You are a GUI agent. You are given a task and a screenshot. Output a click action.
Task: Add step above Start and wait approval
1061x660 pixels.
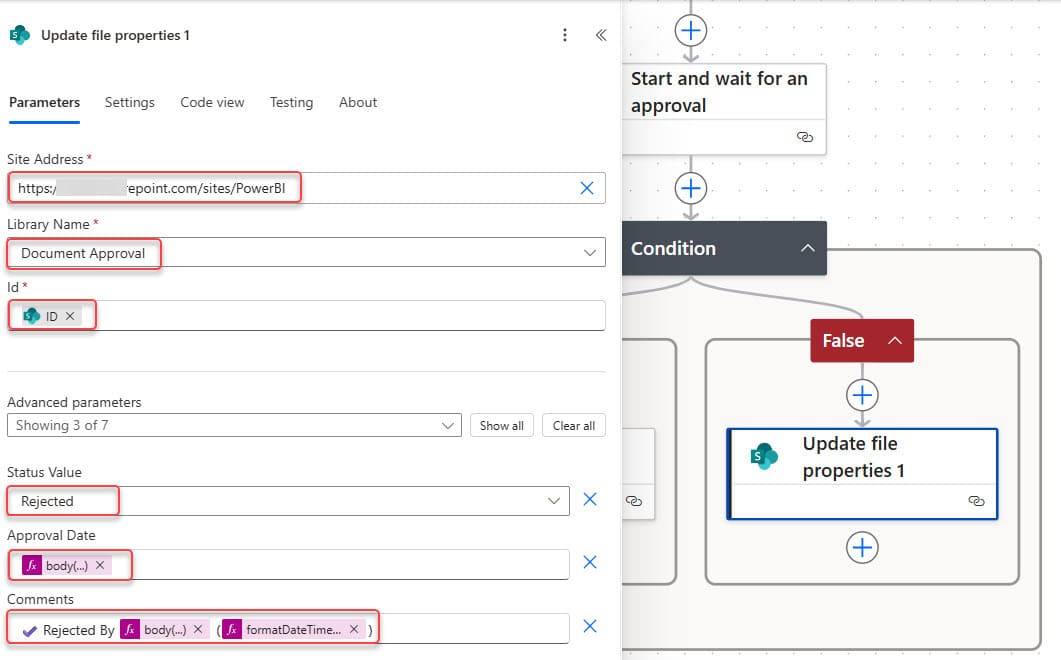click(x=690, y=30)
